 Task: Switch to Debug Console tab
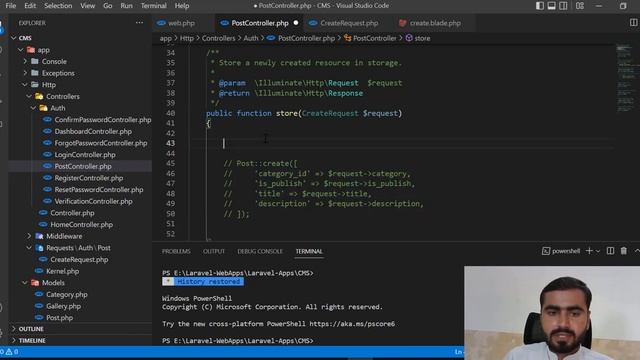pyautogui.click(x=260, y=251)
